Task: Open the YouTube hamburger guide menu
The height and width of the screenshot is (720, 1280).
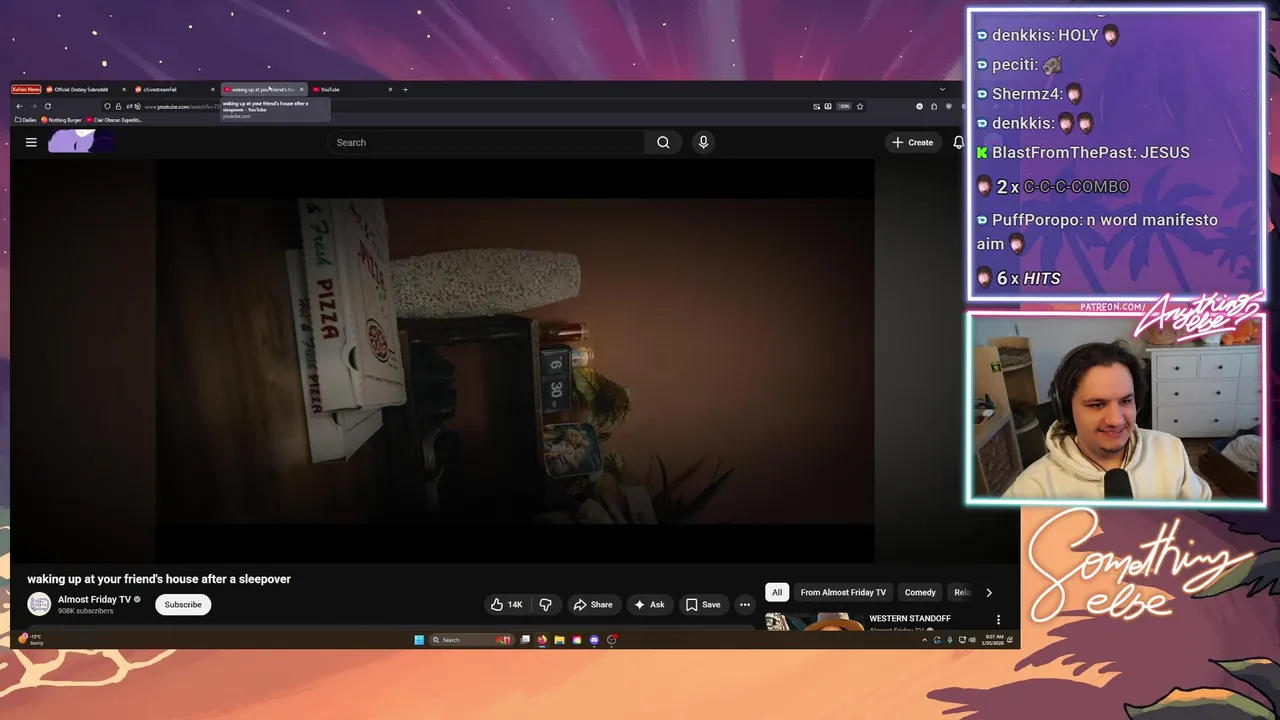Action: (31, 142)
